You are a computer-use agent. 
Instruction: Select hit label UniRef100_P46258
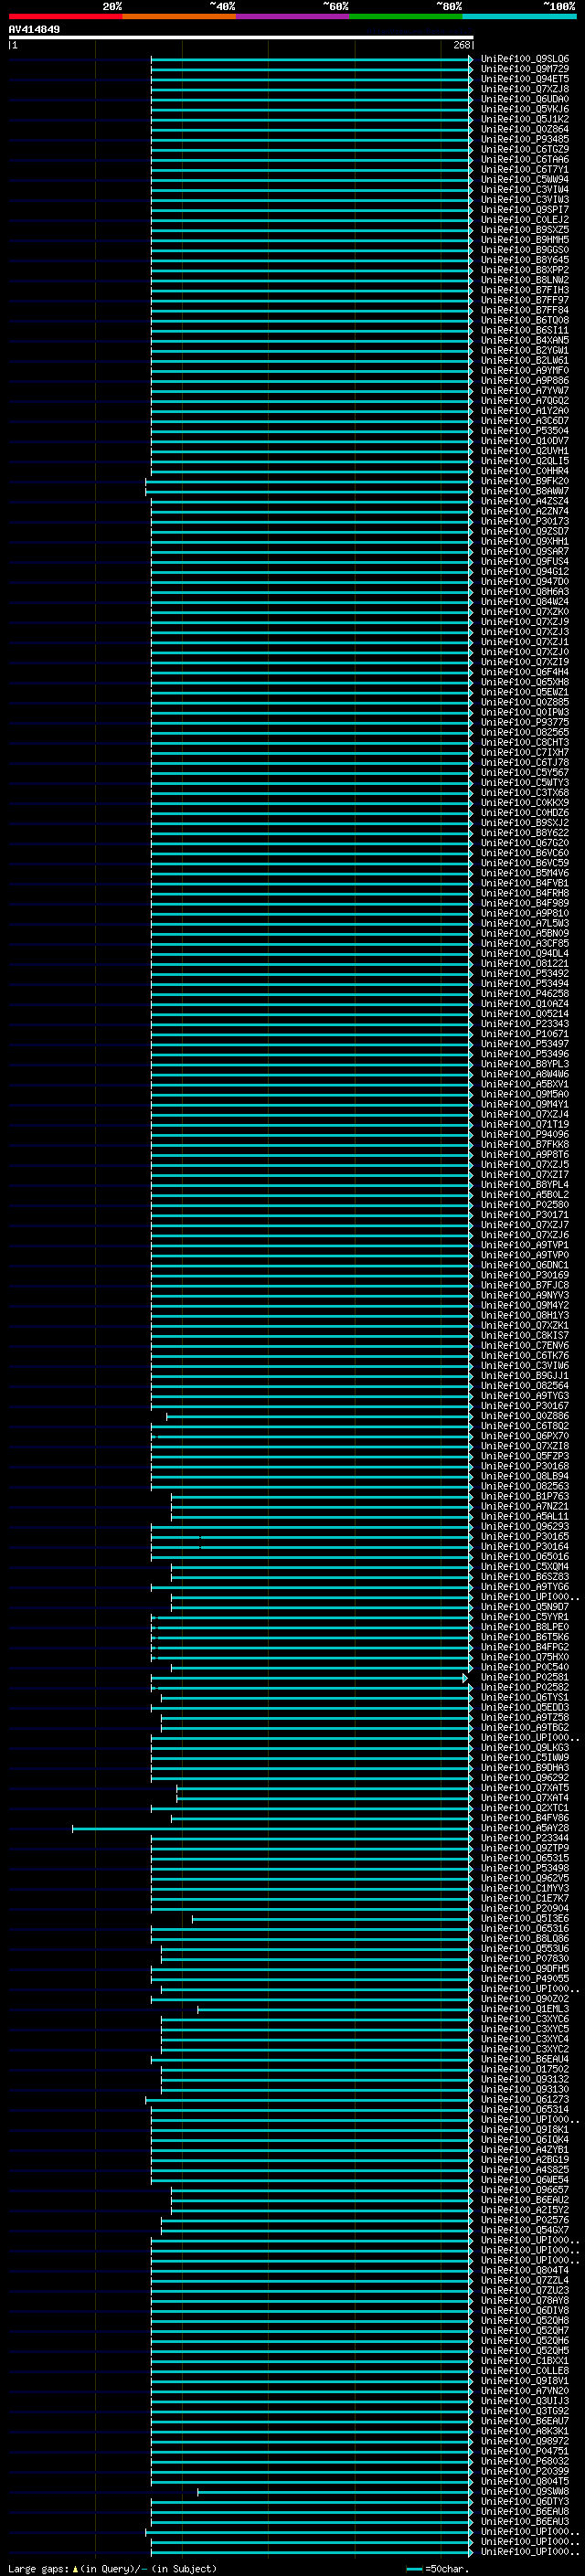525,994
